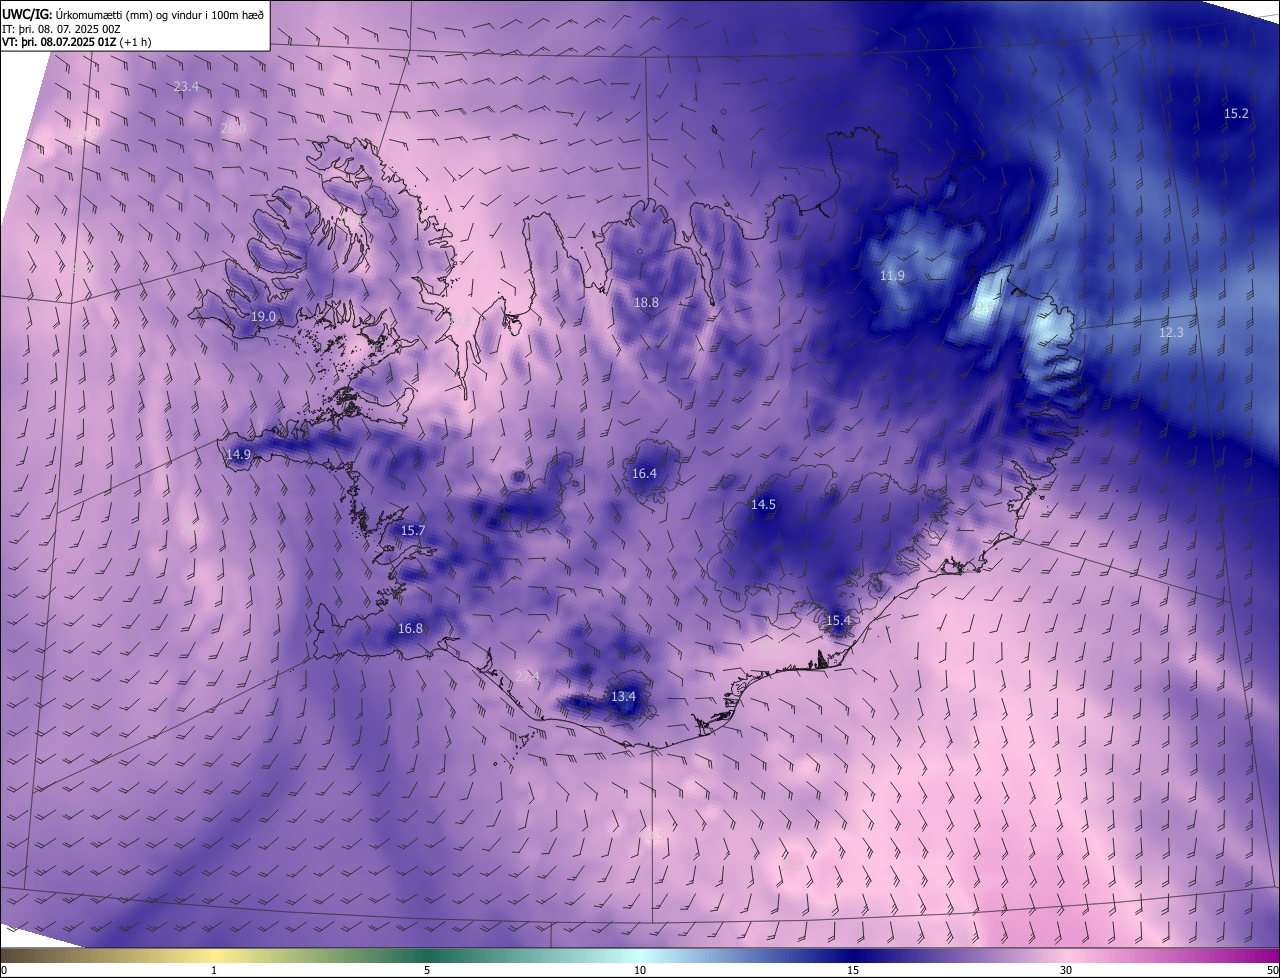Click the colorbar just above the 10 label
This screenshot has height=978, width=1280.
coord(640,955)
